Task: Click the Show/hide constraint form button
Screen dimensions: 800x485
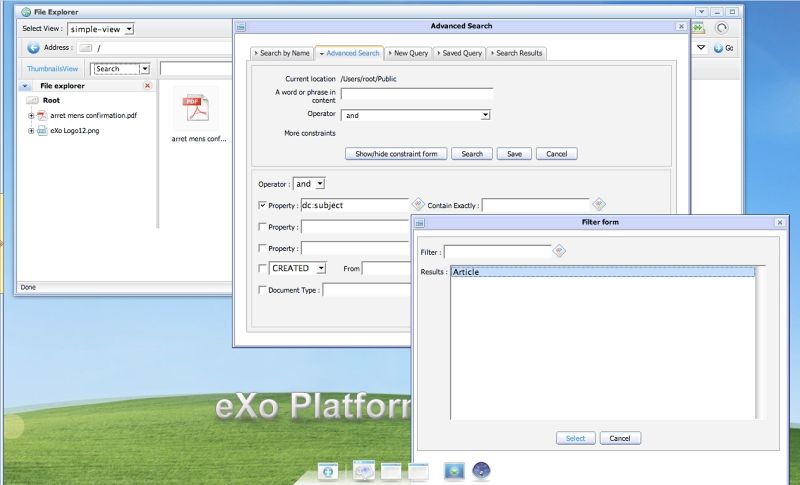Action: 396,154
